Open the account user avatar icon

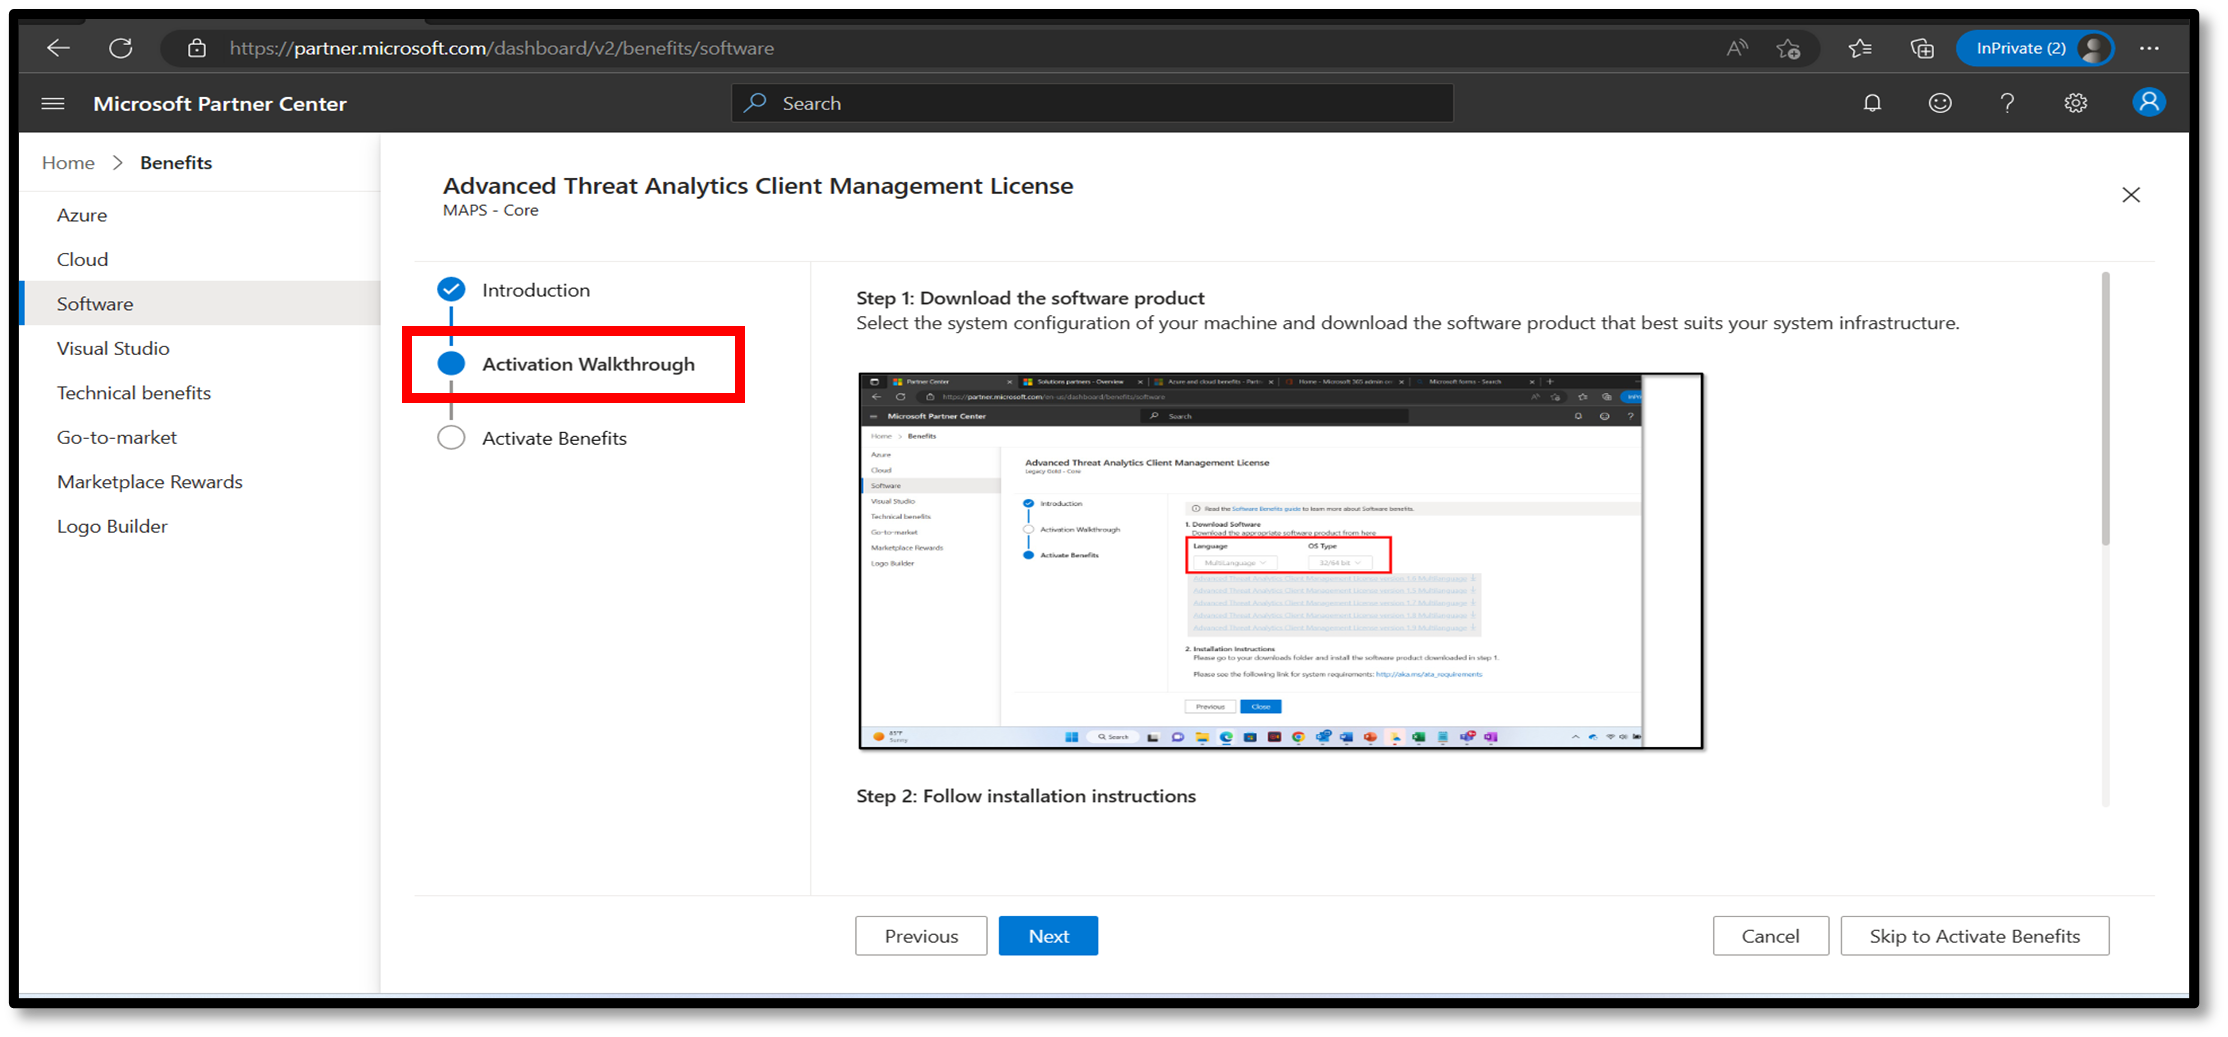(x=2149, y=102)
